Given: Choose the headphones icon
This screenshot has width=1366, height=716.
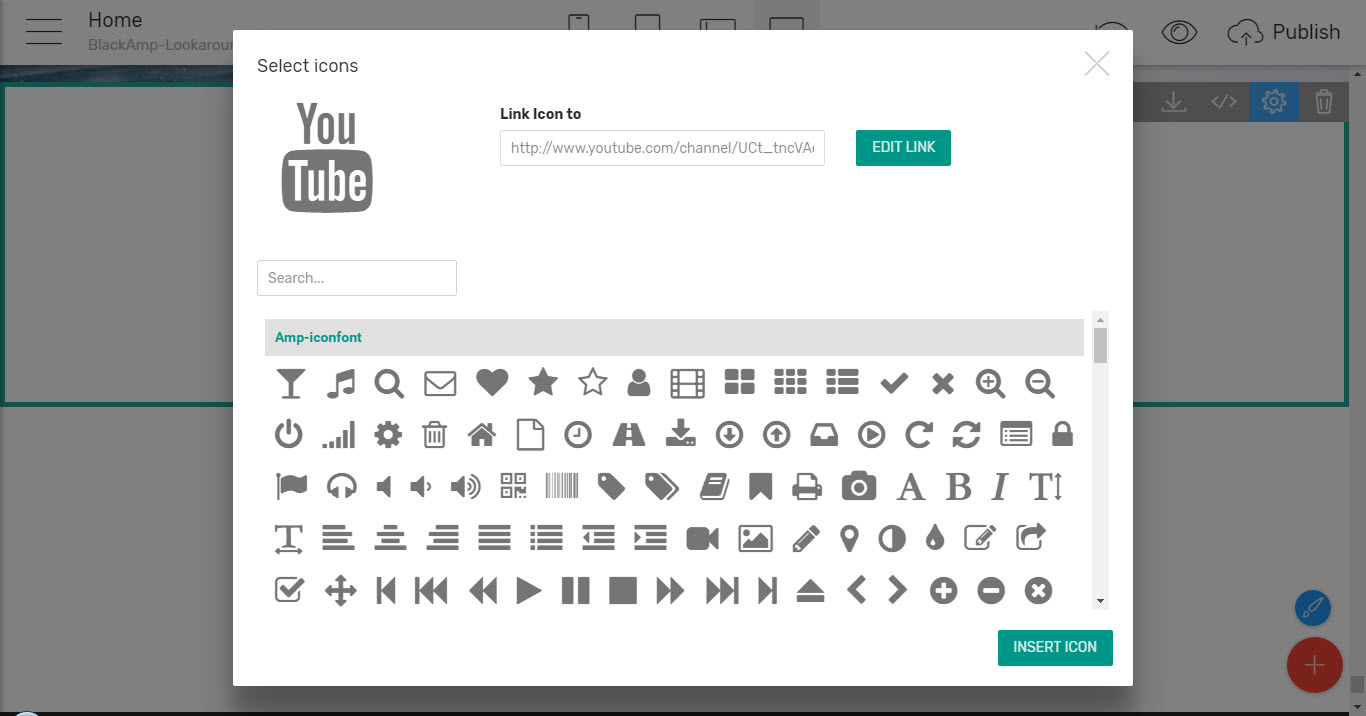Looking at the screenshot, I should (342, 487).
